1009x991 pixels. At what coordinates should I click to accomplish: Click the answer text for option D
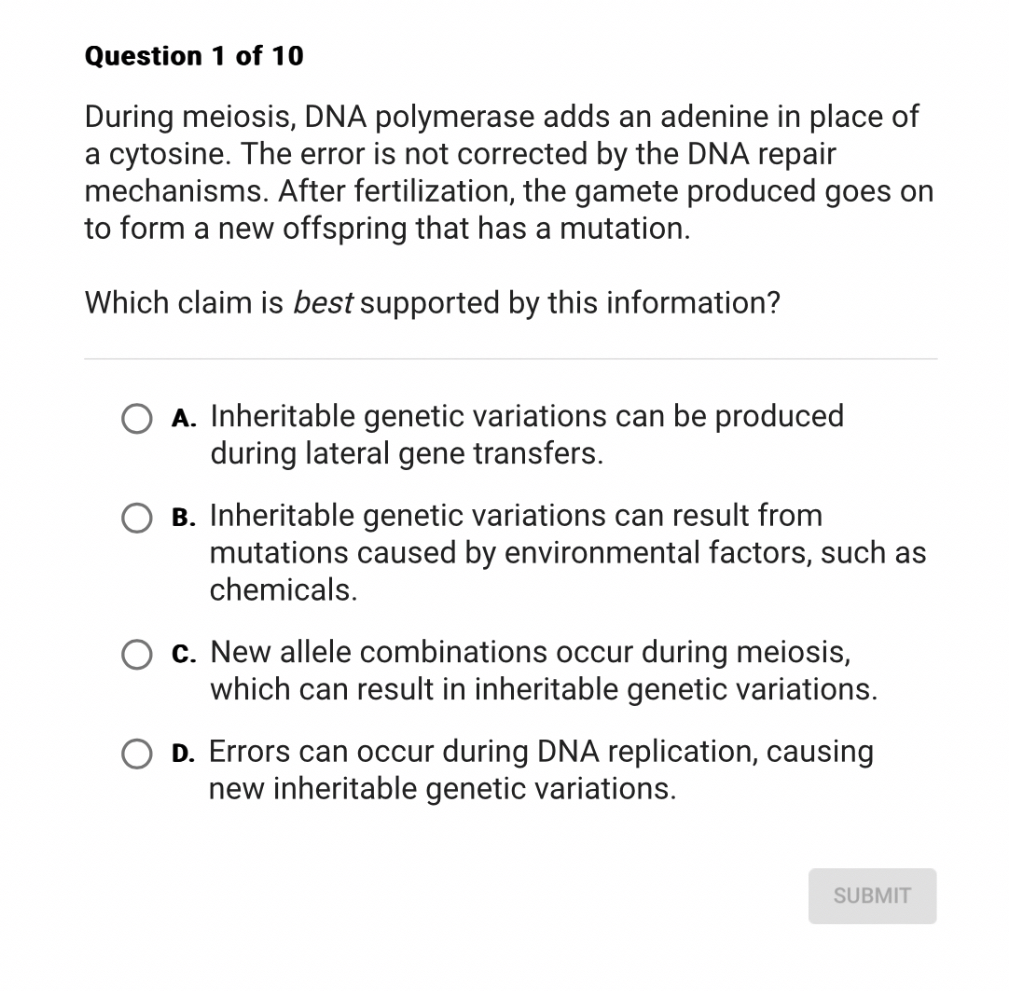(x=540, y=770)
